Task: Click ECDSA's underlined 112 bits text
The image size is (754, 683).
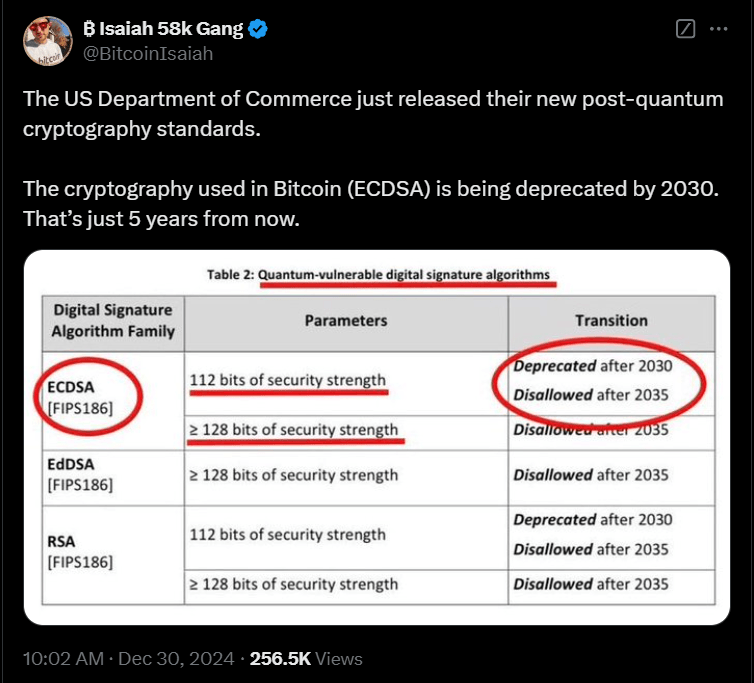Action: pyautogui.click(x=287, y=380)
